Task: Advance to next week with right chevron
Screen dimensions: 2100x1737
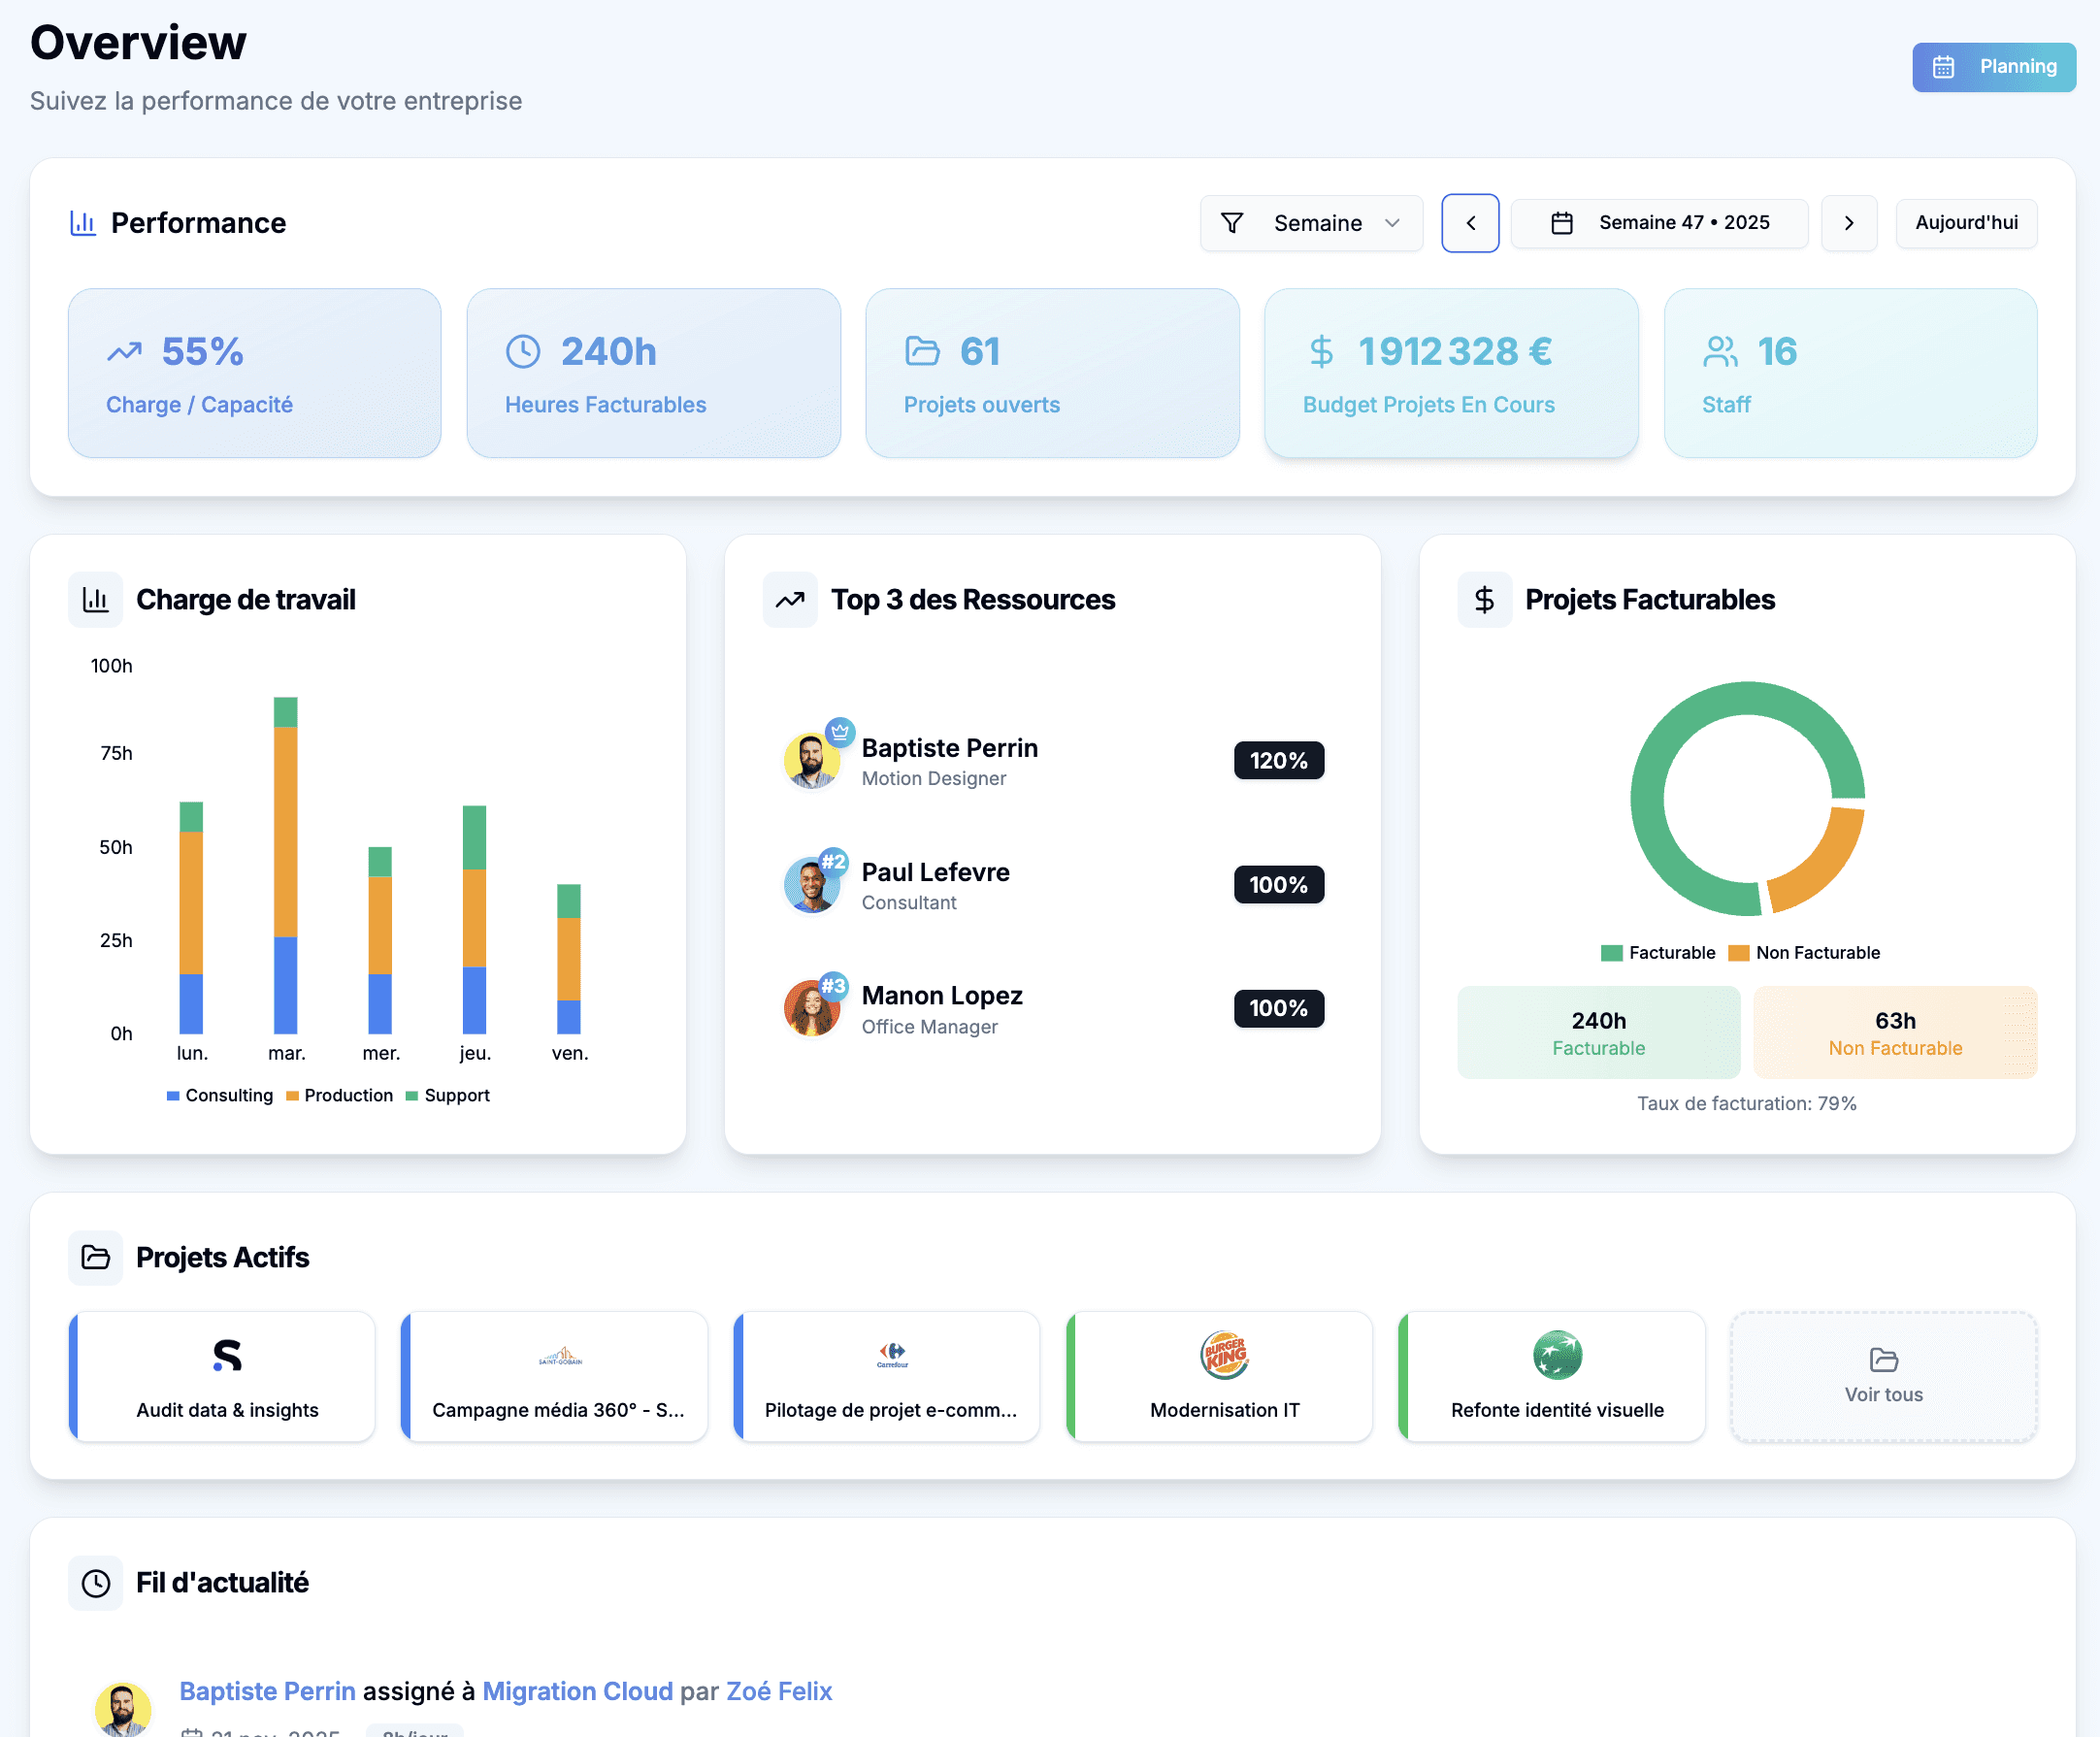Action: (1848, 223)
